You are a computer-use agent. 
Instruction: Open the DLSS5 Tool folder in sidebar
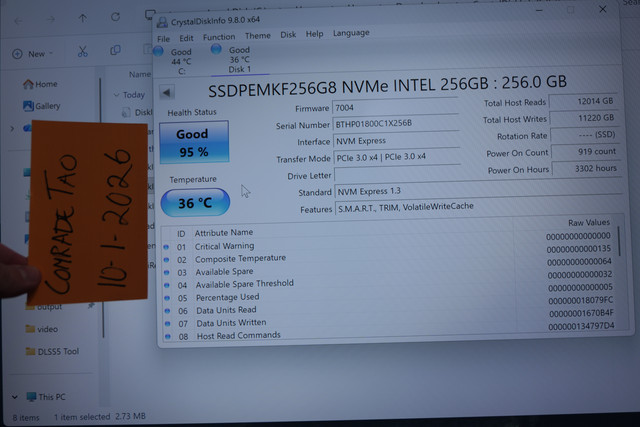point(52,351)
